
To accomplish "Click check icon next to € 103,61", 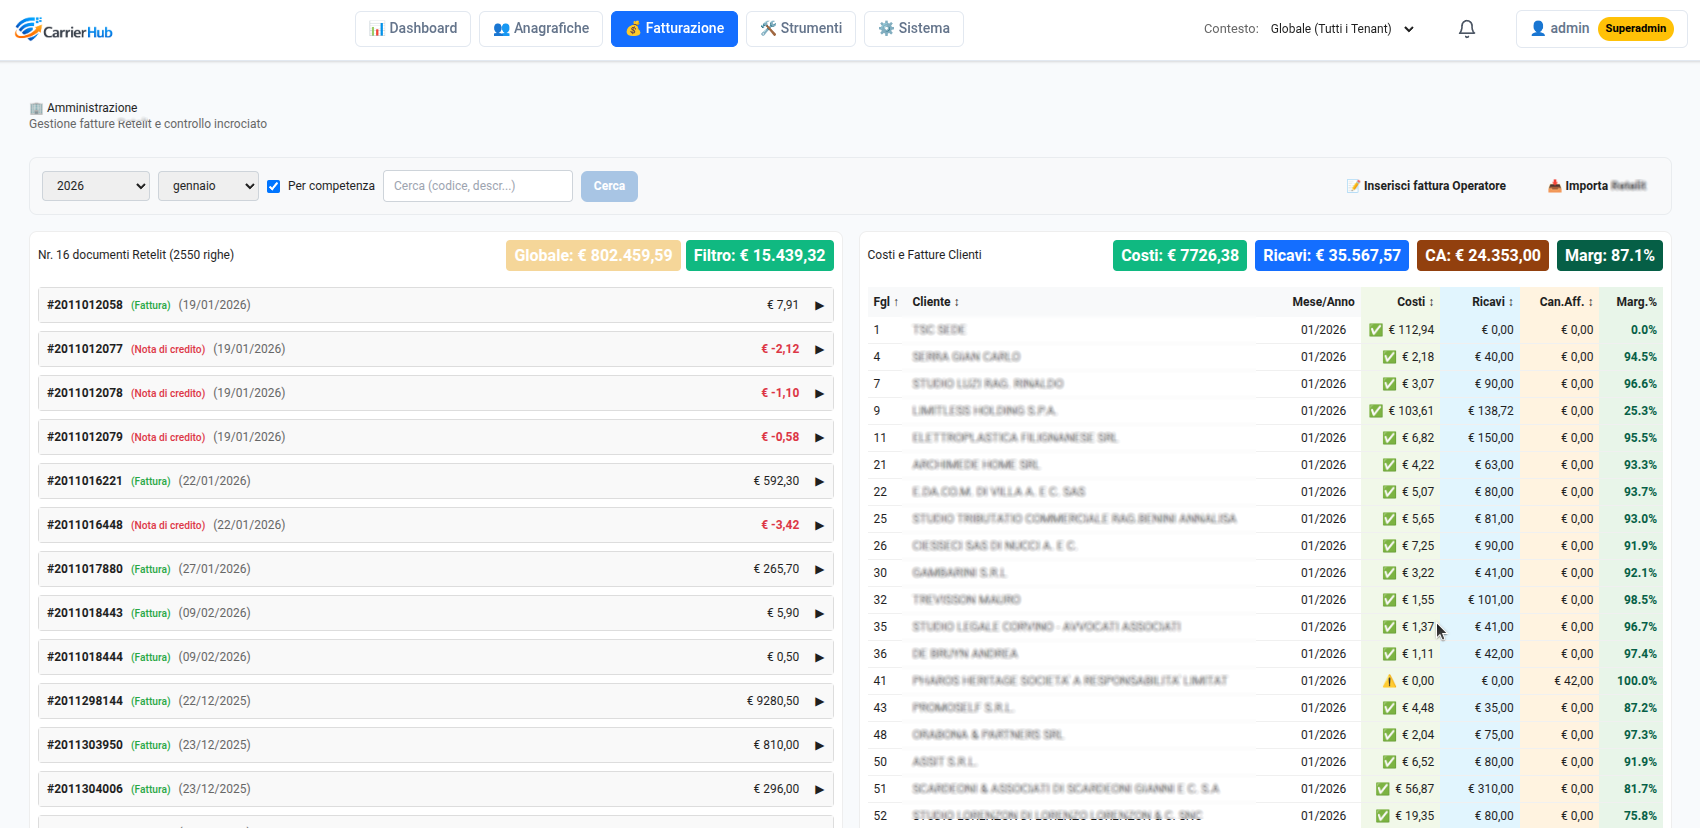I will pyautogui.click(x=1376, y=411).
